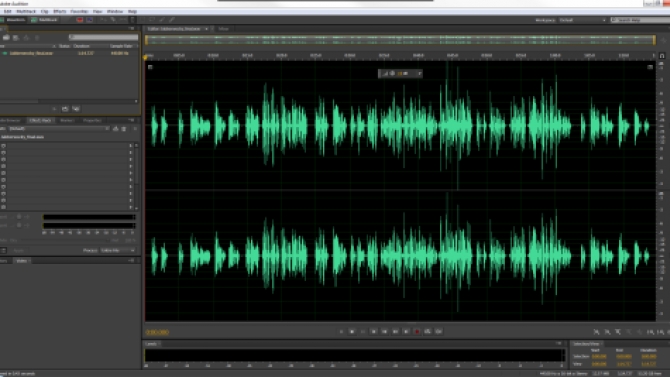Toggle Loop Playback in the Files panel

(65, 109)
